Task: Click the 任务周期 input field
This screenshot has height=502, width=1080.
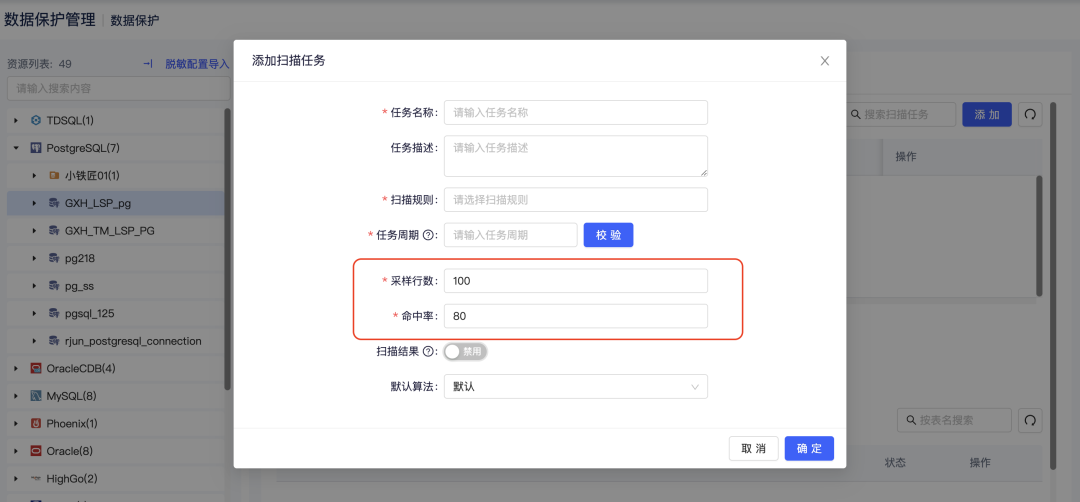Action: click(x=510, y=235)
